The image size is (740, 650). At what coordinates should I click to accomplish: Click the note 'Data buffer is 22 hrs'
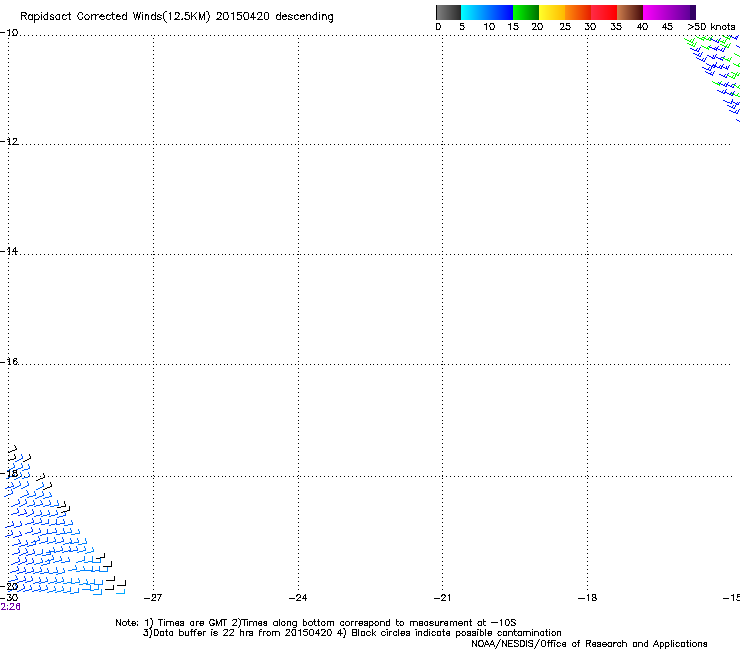(x=203, y=633)
